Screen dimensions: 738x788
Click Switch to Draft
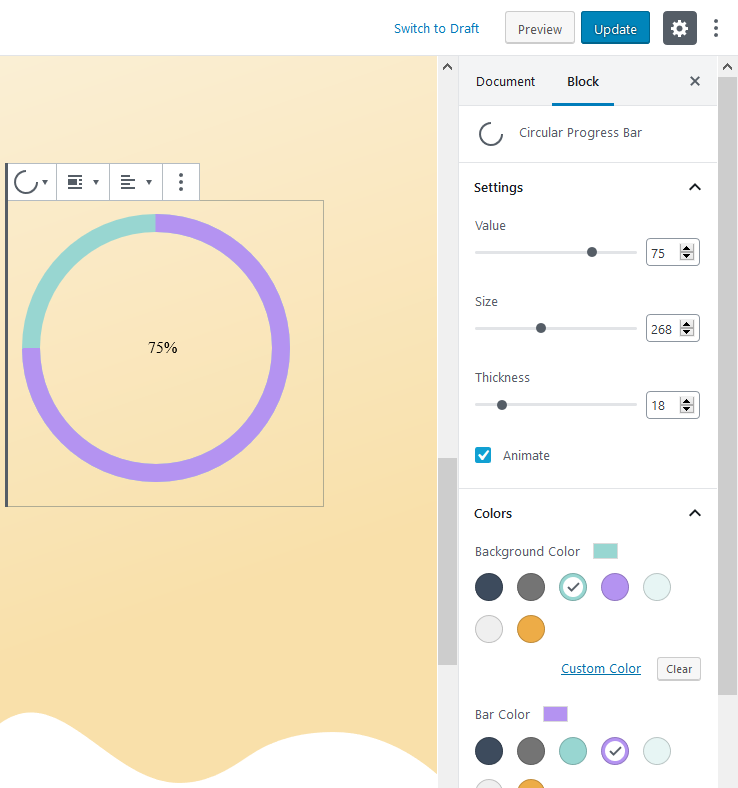[x=436, y=29]
